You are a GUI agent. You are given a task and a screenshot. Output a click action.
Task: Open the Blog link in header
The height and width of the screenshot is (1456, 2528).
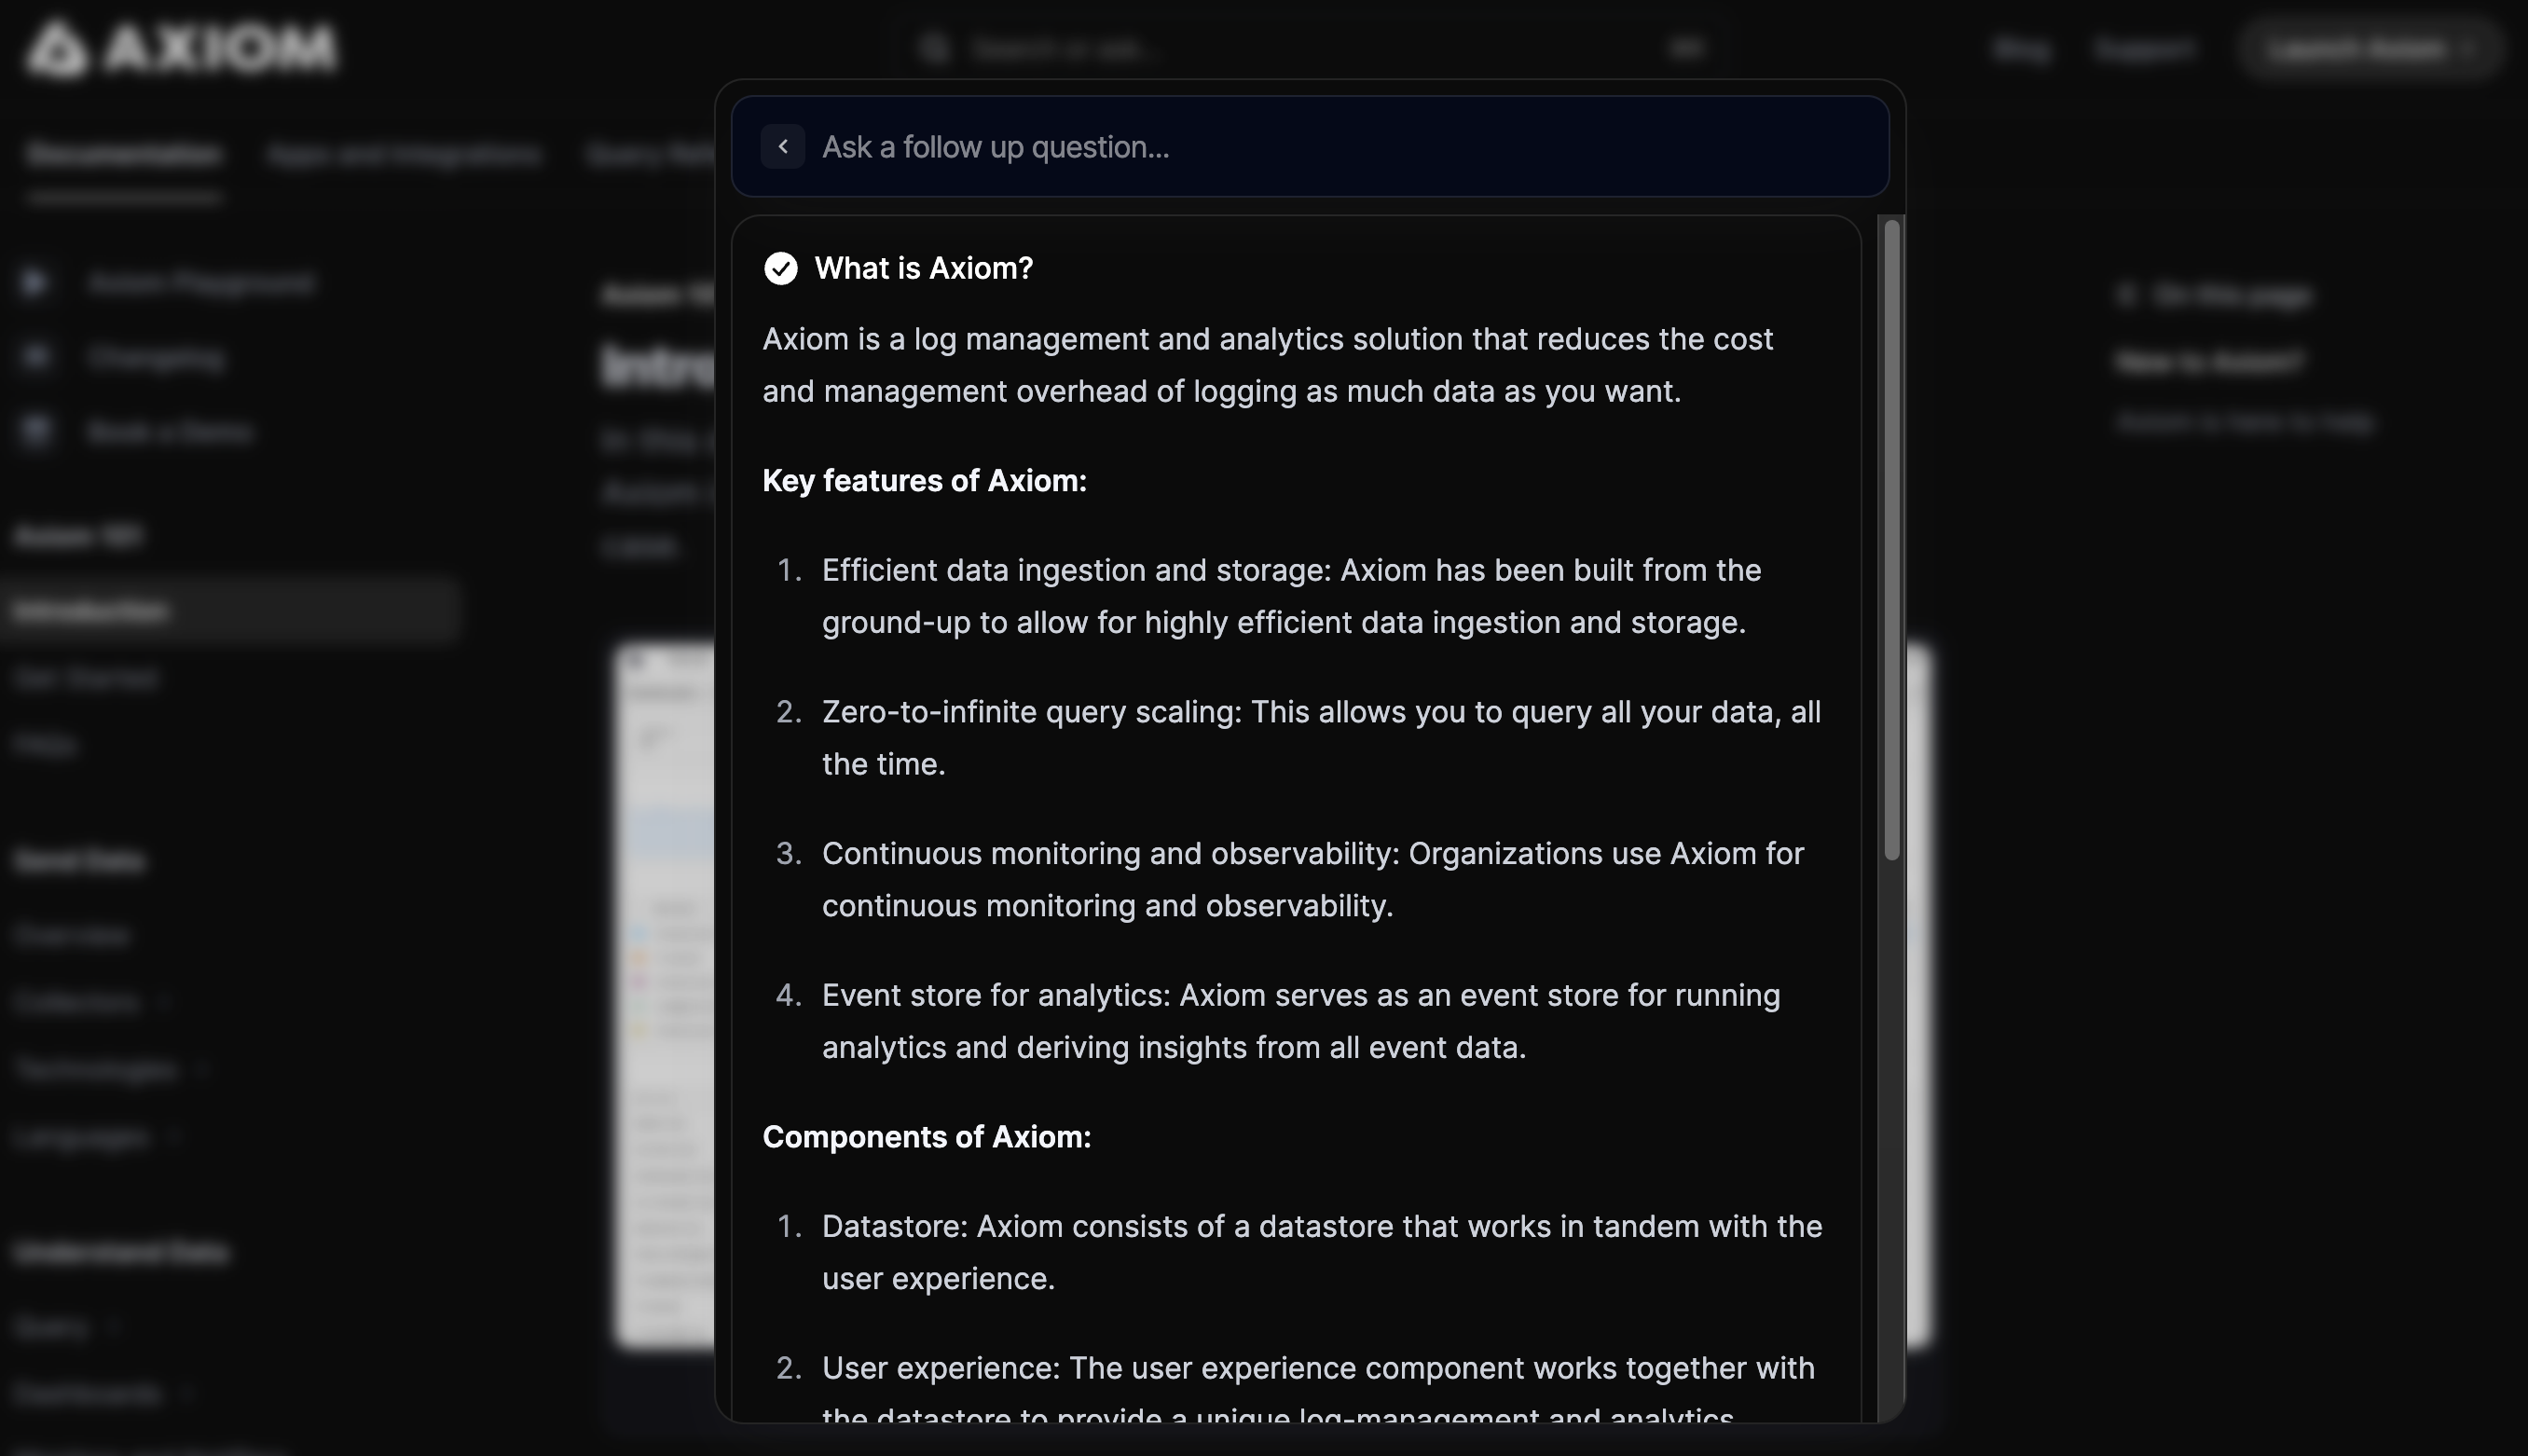tap(2021, 49)
